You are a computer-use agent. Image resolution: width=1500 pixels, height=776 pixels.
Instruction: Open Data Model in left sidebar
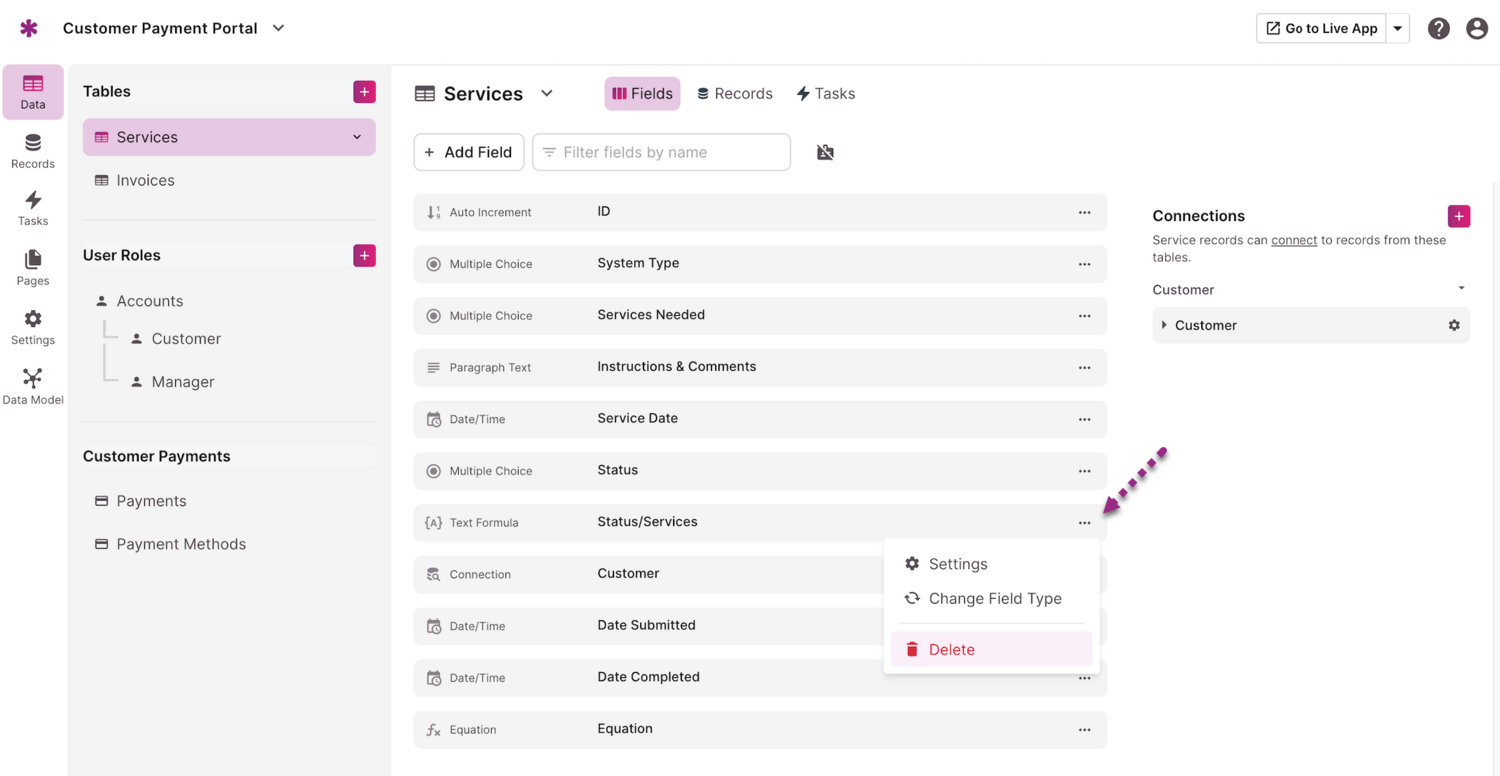pos(32,386)
